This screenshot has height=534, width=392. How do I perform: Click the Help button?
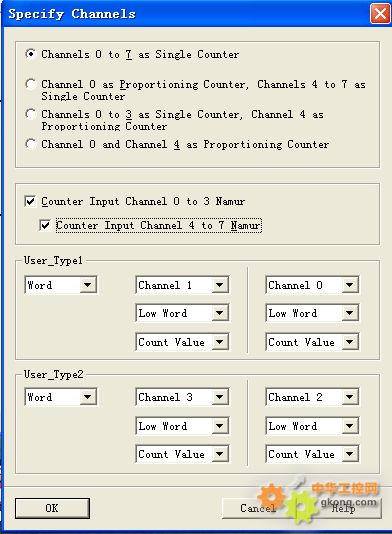pyautogui.click(x=343, y=508)
